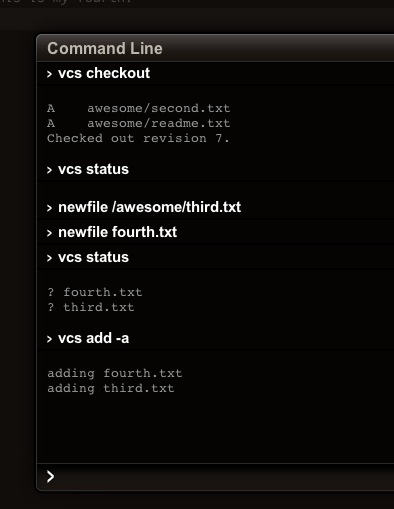Select the vcs add -a command
Screen dimensions: 394x509
[93, 338]
